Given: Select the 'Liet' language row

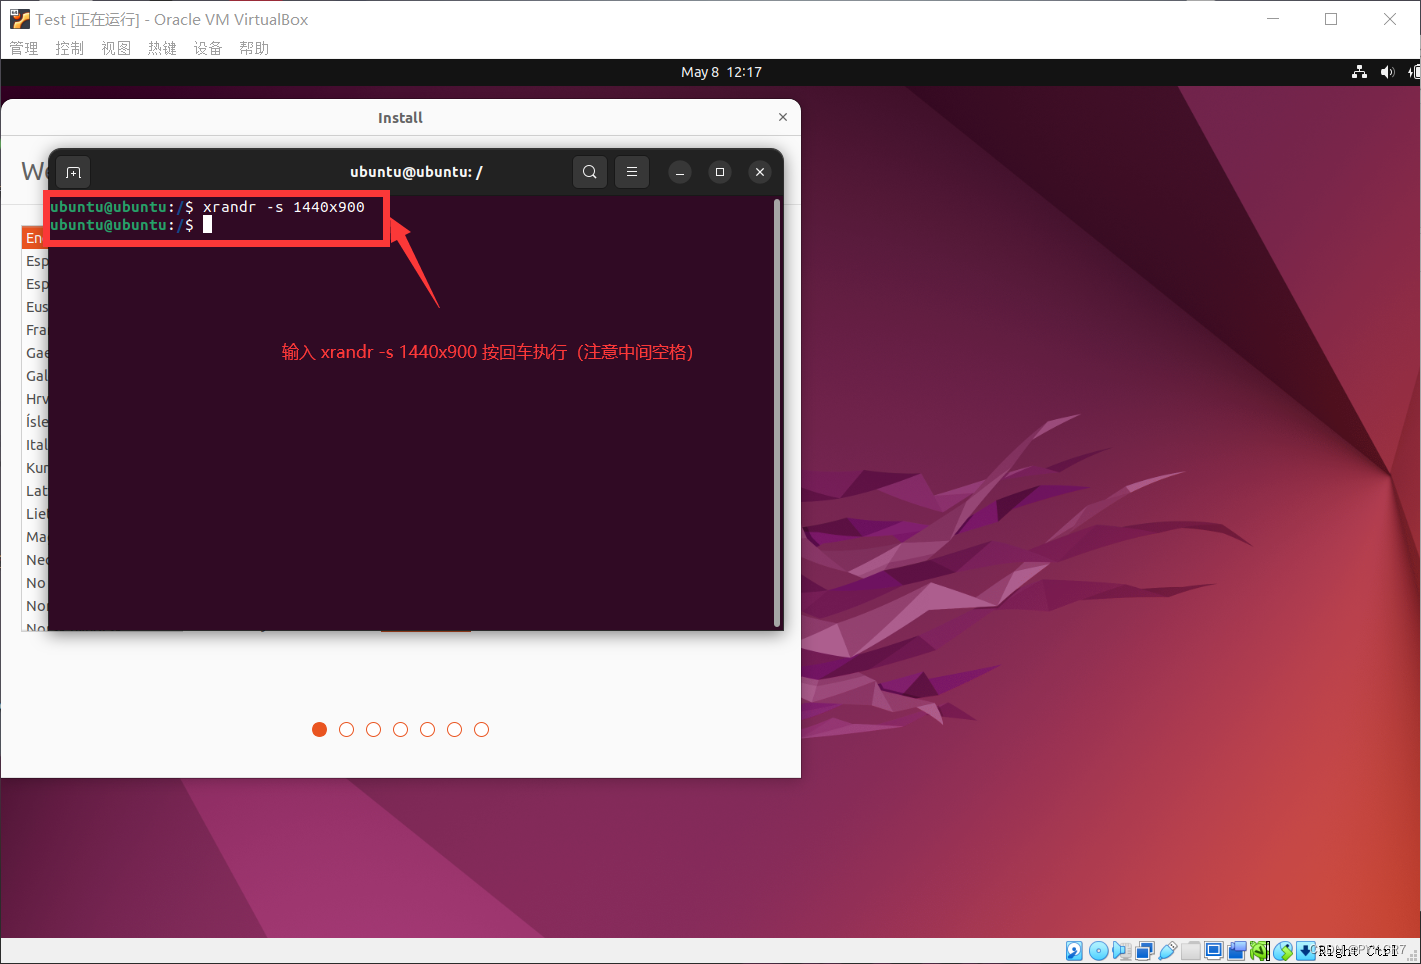Looking at the screenshot, I should [35, 514].
